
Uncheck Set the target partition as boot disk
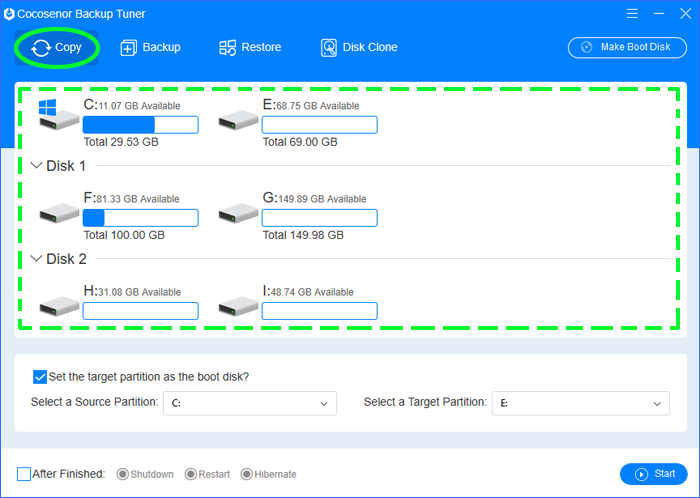(40, 377)
